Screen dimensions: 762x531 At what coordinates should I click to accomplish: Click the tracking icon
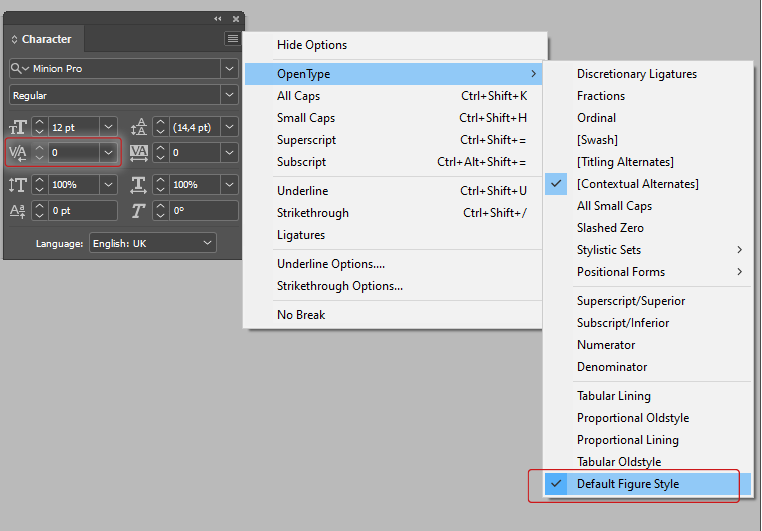coord(139,153)
